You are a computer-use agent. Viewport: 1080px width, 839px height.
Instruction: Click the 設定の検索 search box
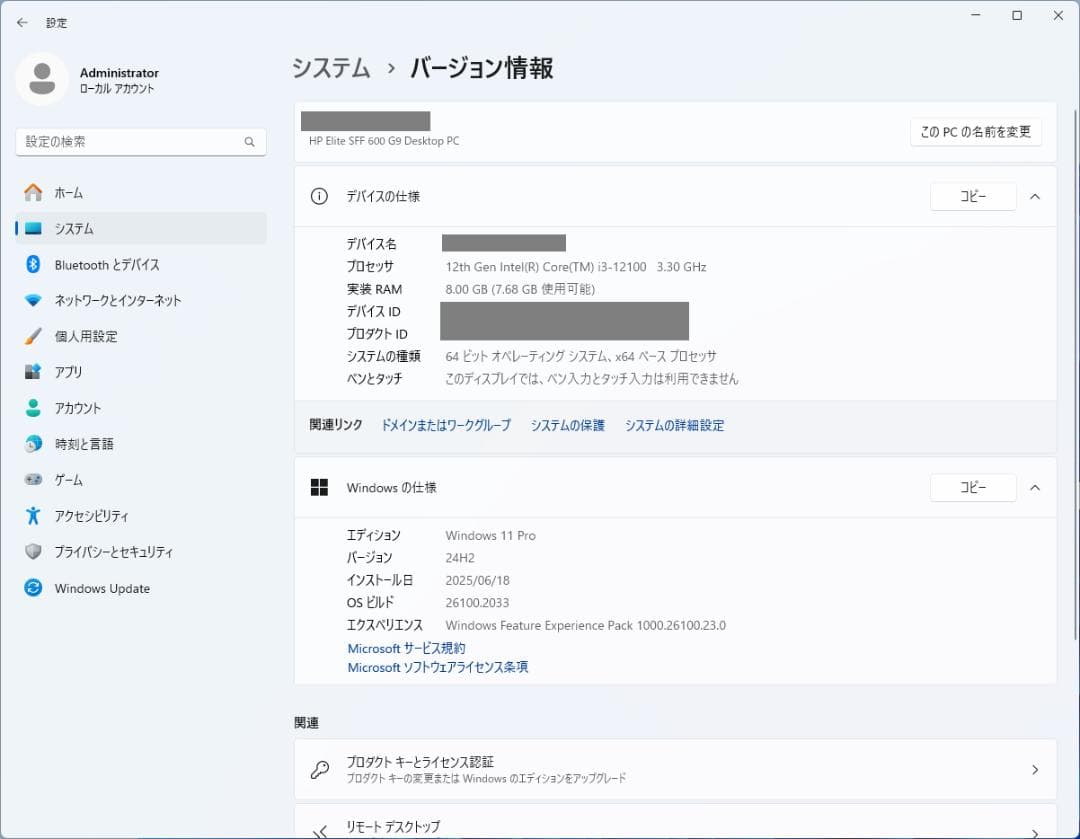pyautogui.click(x=140, y=142)
